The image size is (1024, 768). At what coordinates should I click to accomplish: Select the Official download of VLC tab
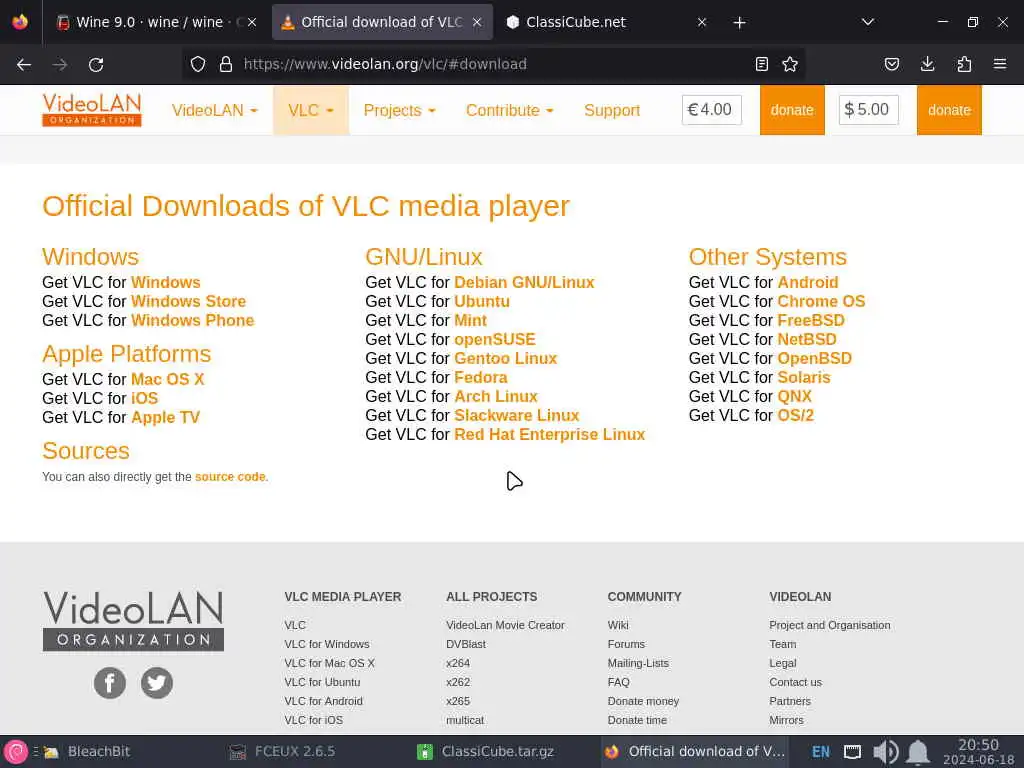click(382, 22)
